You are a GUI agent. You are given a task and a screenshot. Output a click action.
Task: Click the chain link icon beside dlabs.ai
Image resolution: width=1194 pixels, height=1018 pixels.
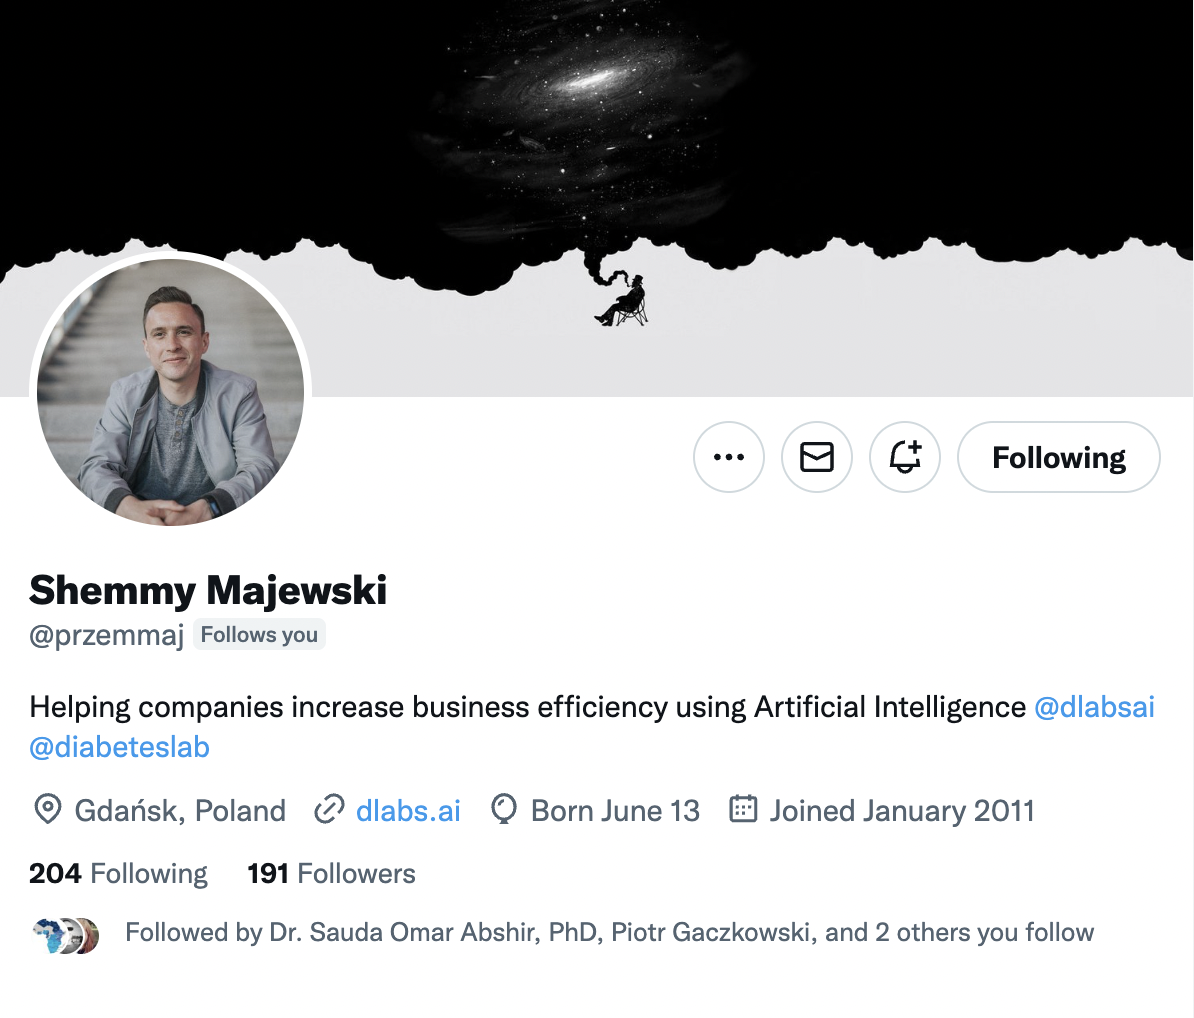[329, 809]
